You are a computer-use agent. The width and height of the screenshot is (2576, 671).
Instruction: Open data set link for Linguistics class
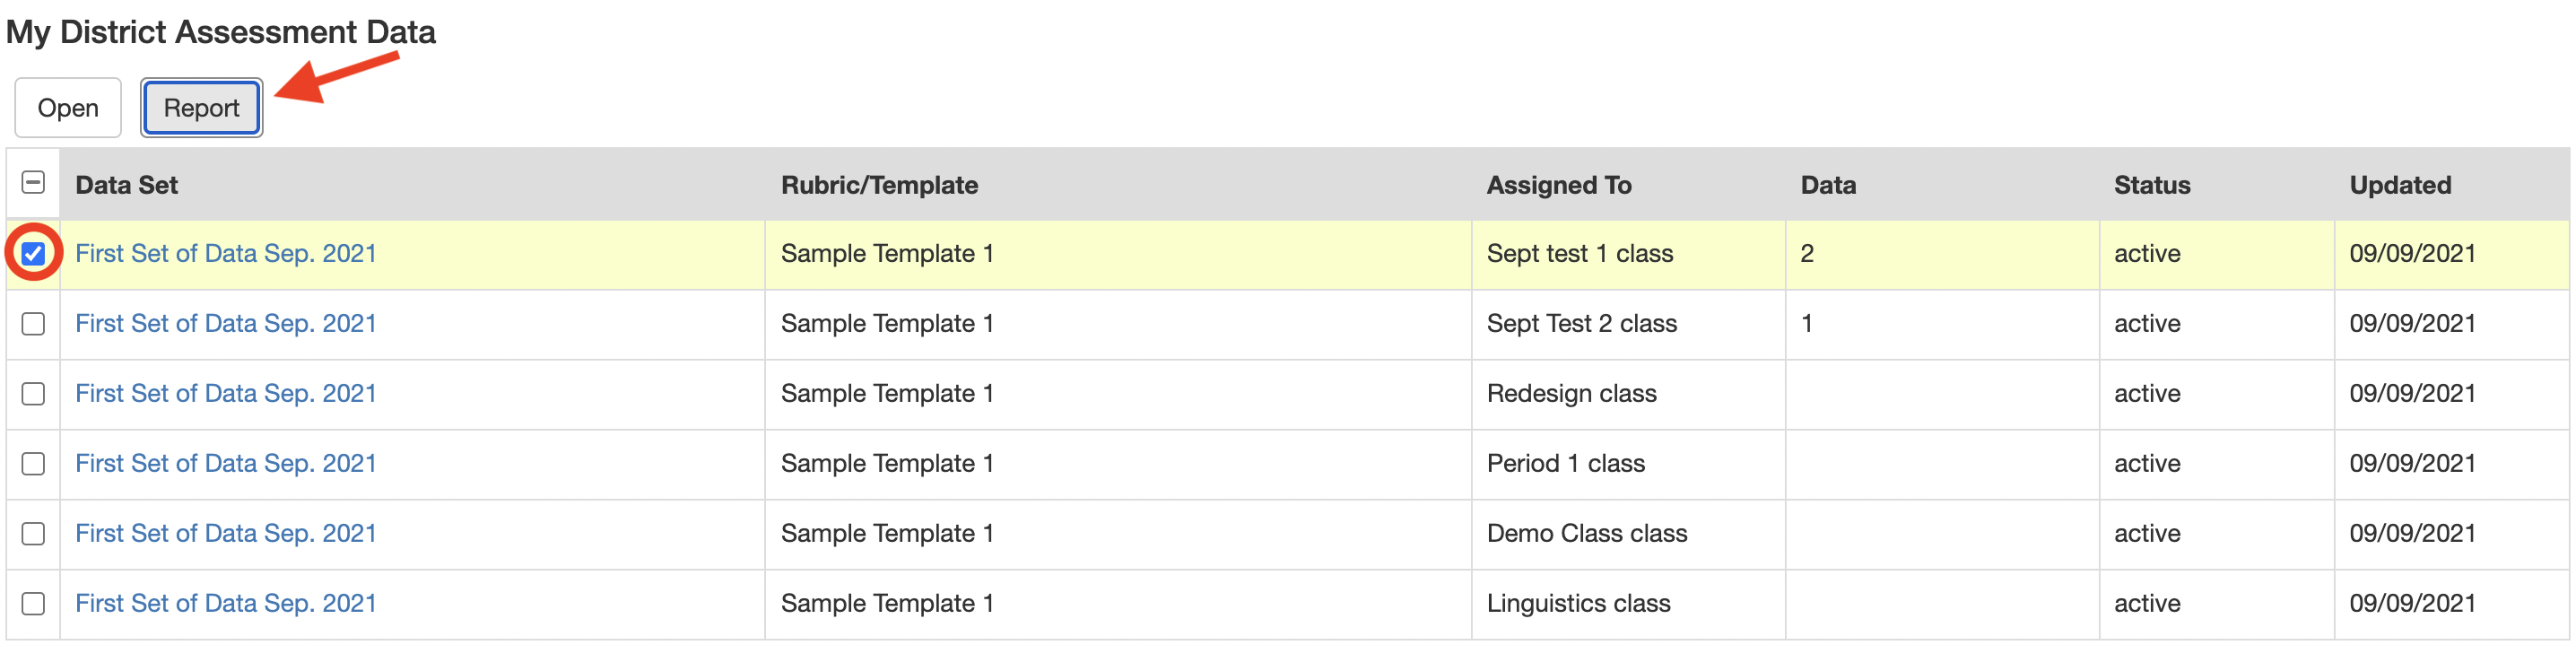(x=226, y=604)
